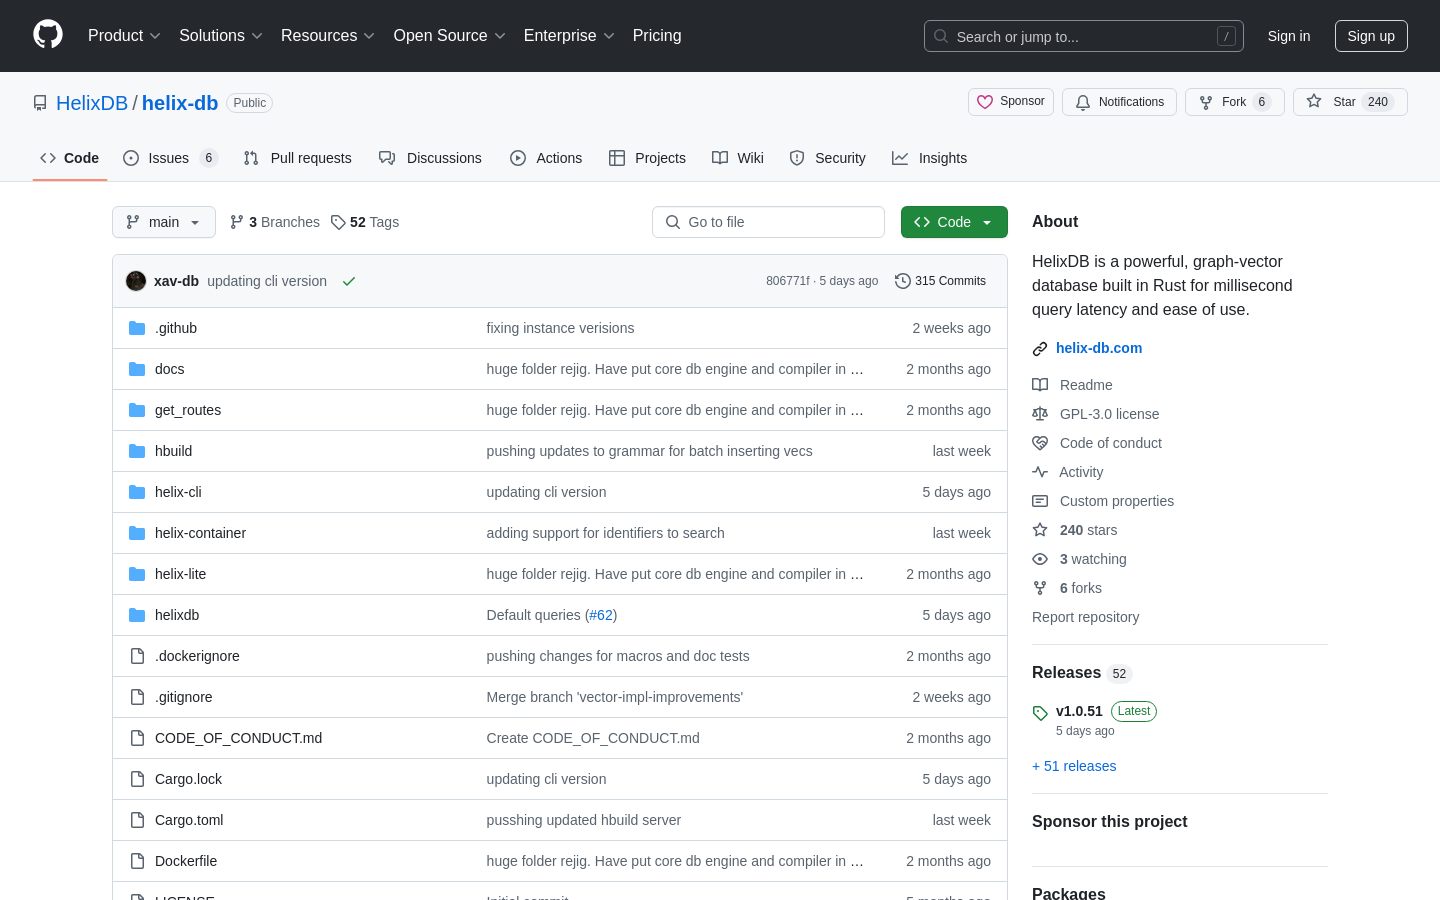Star the helix-db repository
This screenshot has width=1440, height=900.
[x=1350, y=102]
